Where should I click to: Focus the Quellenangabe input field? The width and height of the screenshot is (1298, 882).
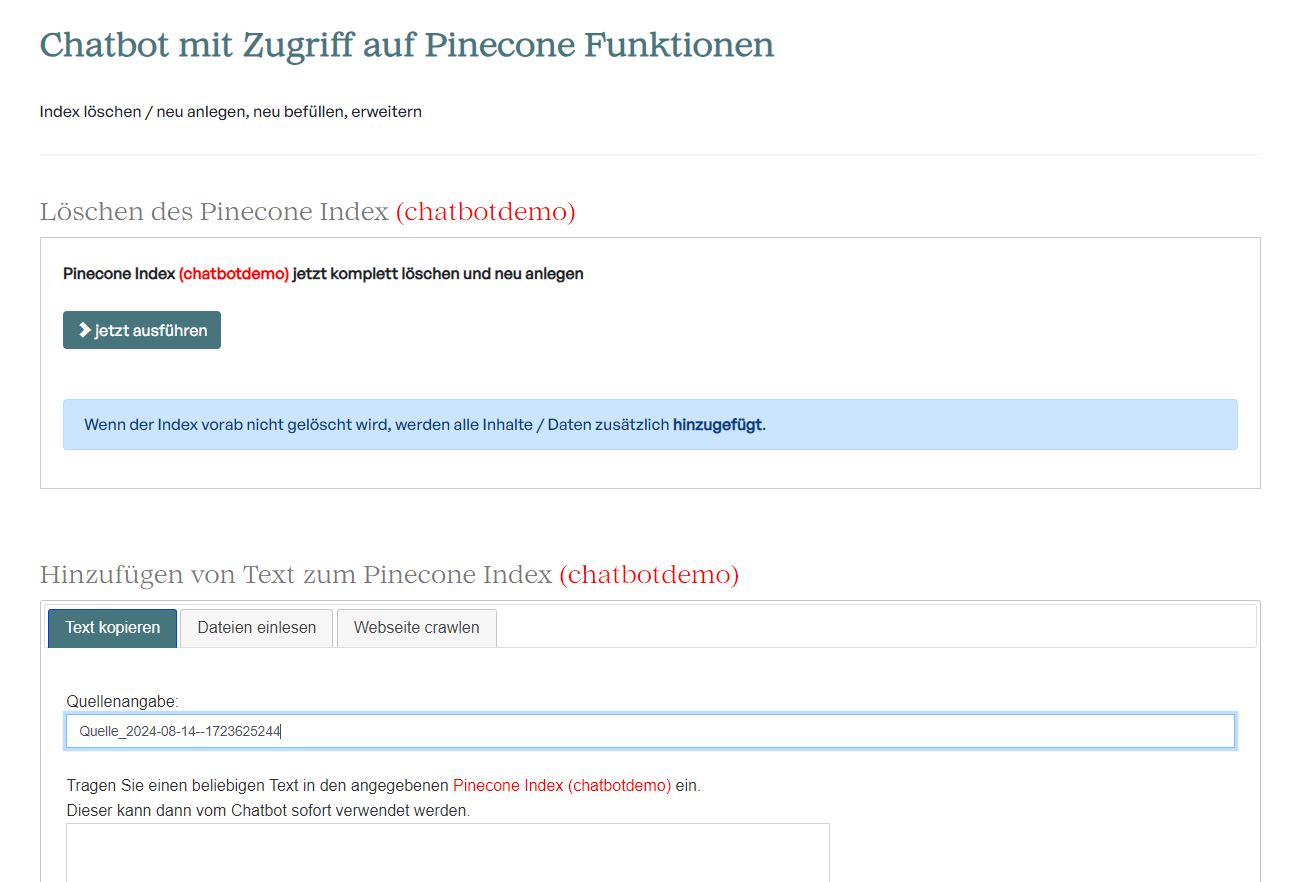coord(650,731)
